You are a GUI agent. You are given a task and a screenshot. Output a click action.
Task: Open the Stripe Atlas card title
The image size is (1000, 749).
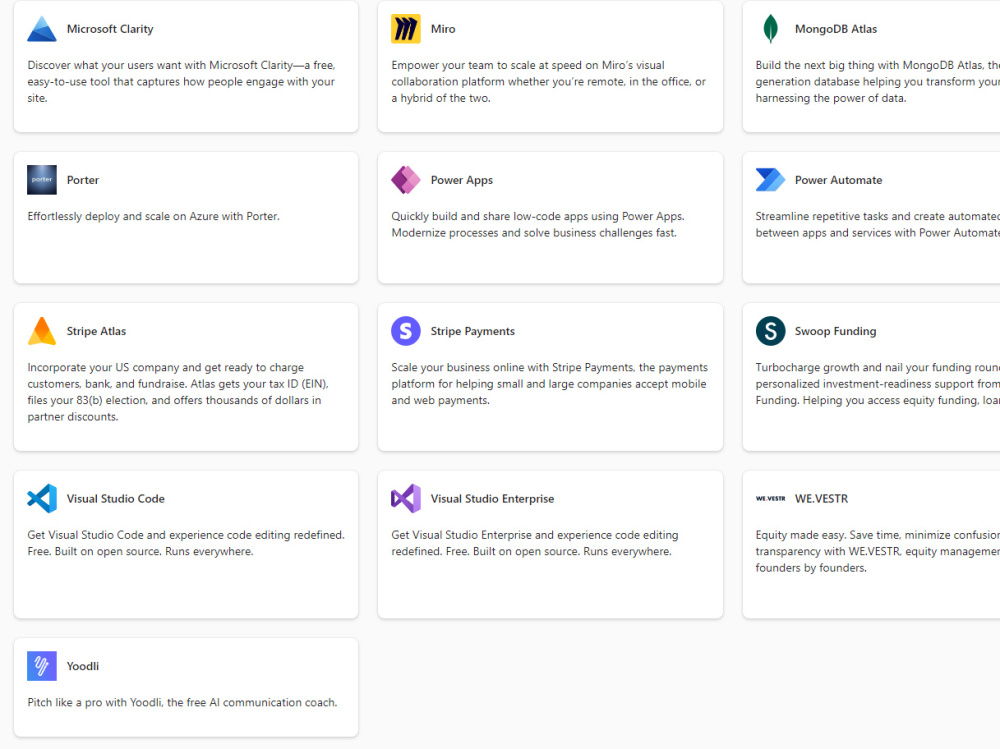pos(96,331)
